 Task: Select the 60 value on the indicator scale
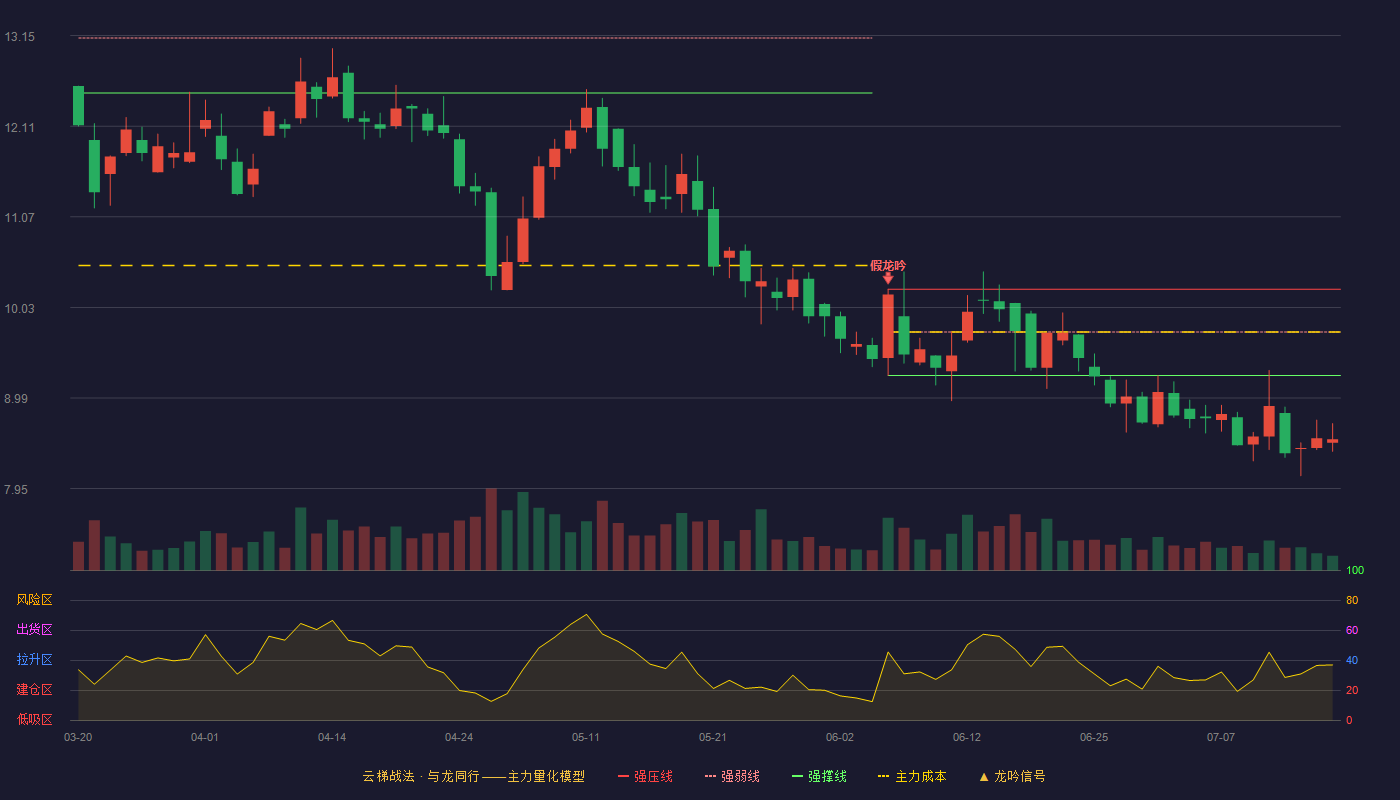pos(1352,630)
